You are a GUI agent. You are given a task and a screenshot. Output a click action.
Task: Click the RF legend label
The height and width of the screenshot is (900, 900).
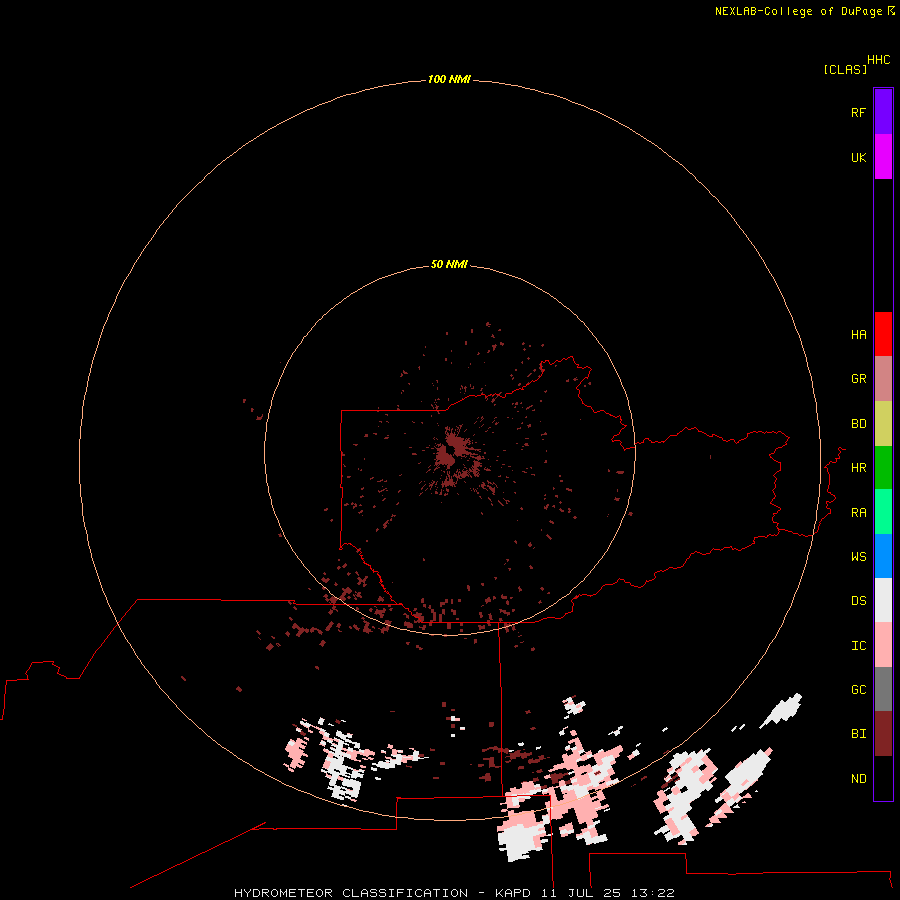tap(858, 112)
